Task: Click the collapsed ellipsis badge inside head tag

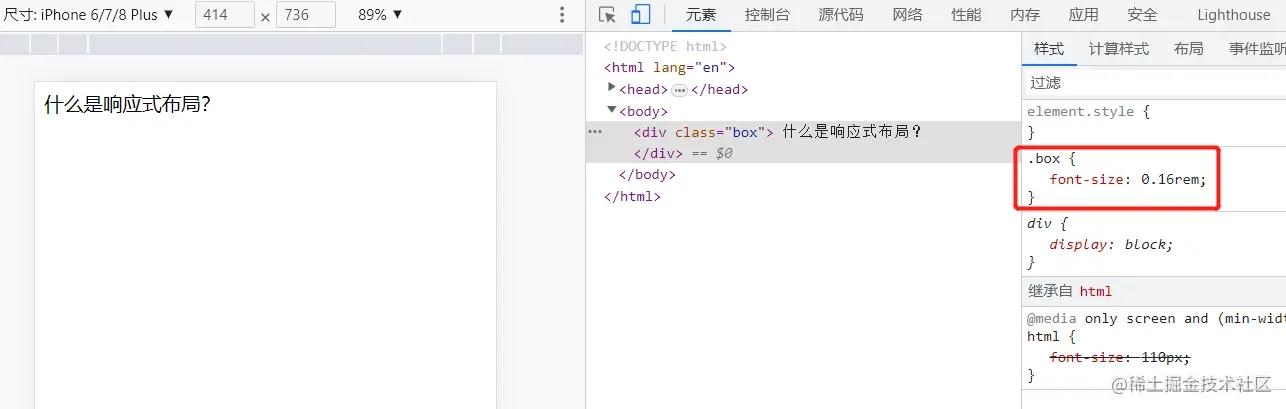Action: click(679, 90)
